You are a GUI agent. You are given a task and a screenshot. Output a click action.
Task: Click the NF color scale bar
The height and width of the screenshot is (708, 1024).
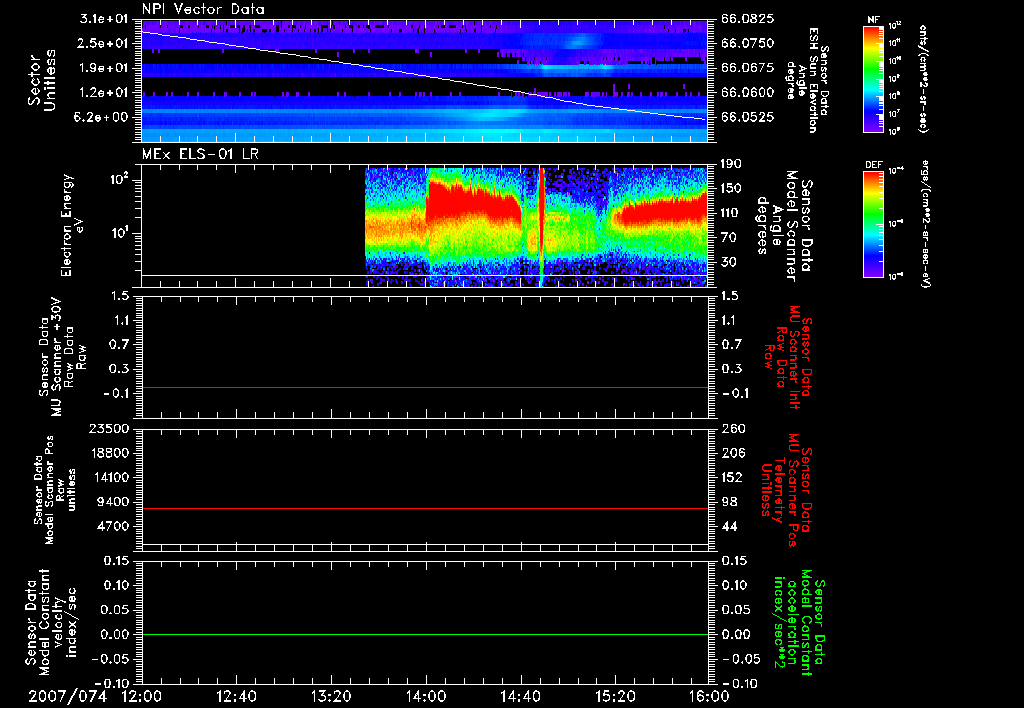873,79
